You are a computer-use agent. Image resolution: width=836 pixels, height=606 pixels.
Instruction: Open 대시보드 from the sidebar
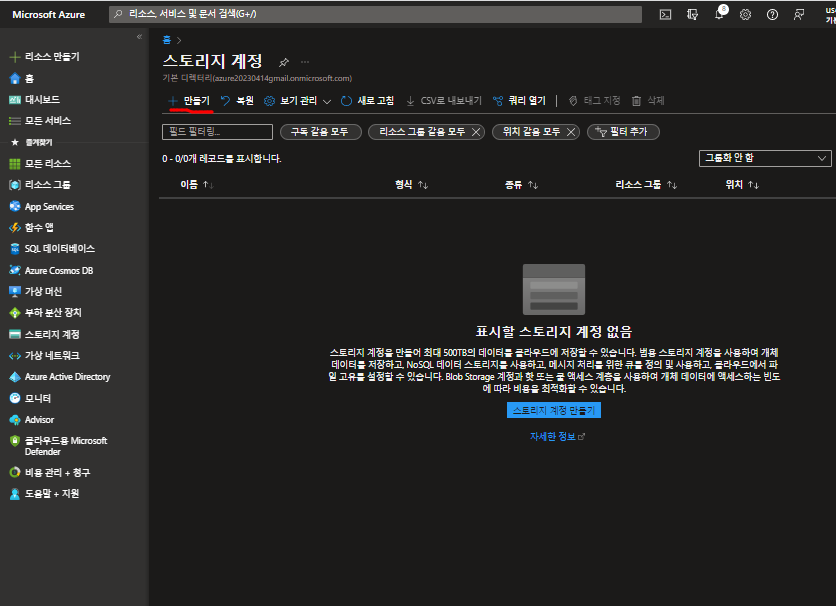tap(35, 100)
